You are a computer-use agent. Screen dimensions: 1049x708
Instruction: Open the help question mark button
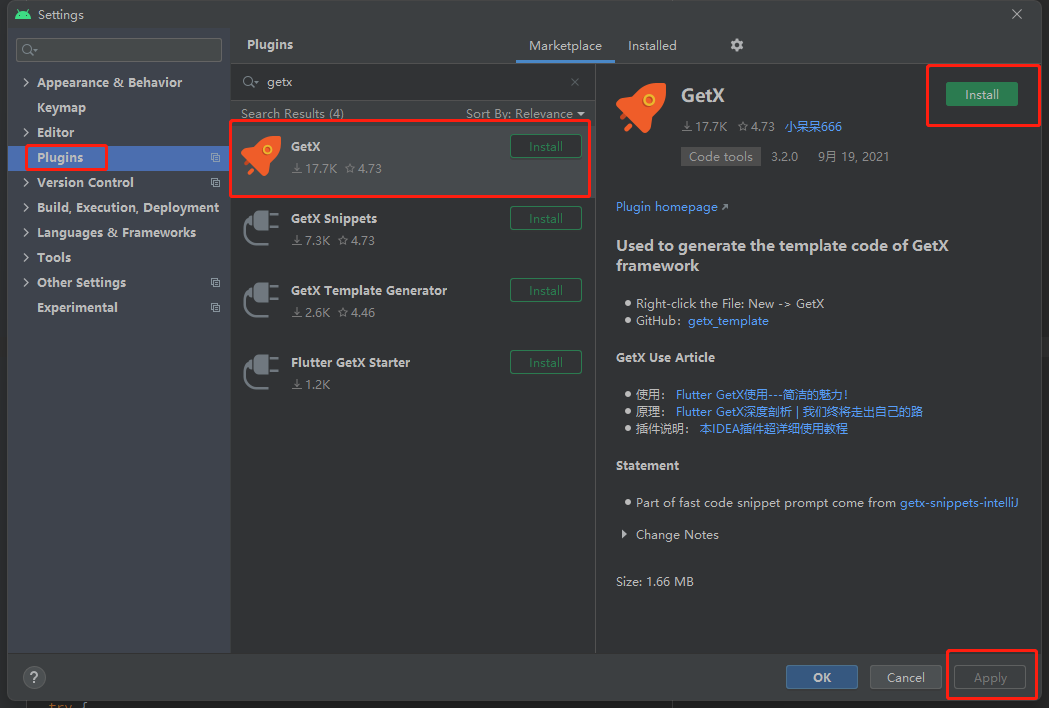coord(34,677)
